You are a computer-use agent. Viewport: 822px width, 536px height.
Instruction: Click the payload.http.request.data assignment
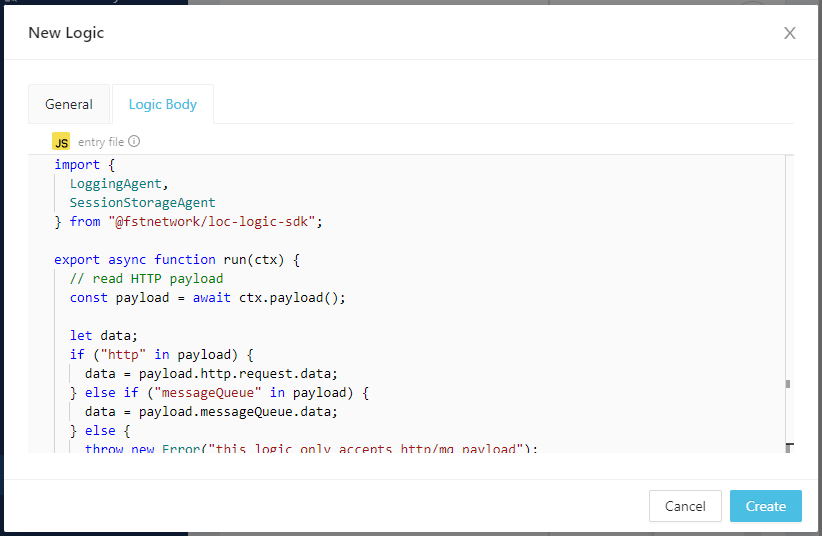point(204,374)
